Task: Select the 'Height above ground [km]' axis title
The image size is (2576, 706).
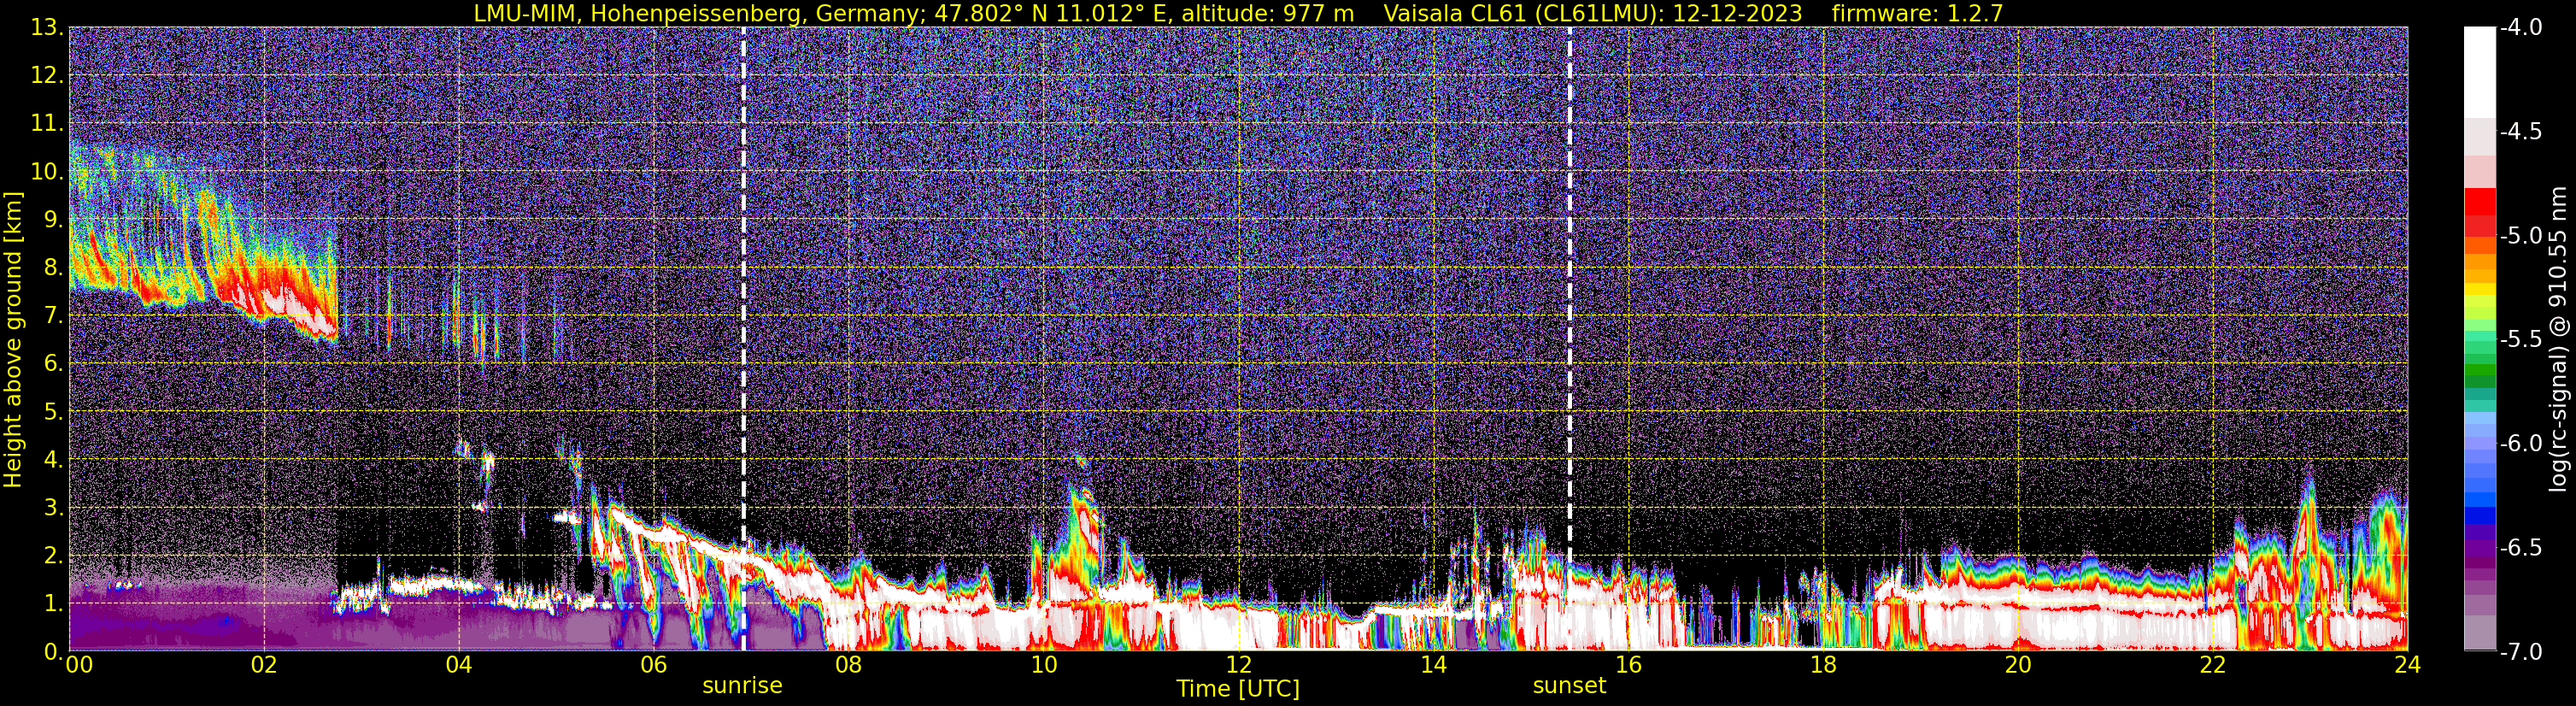Action: [x=13, y=339]
